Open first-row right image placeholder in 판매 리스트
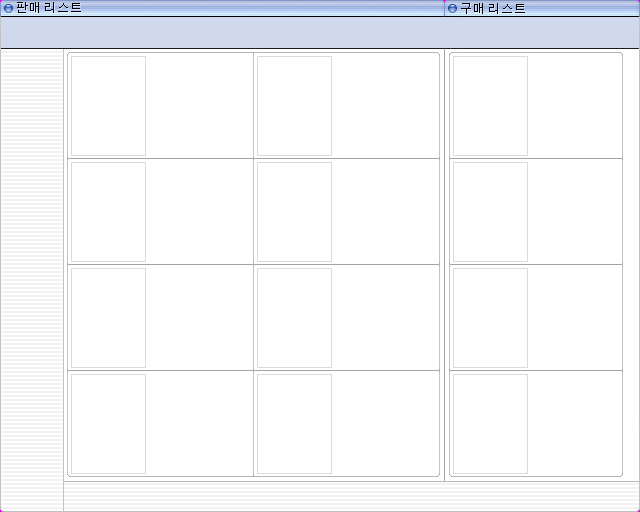Screen dimensions: 640x512 point(294,106)
